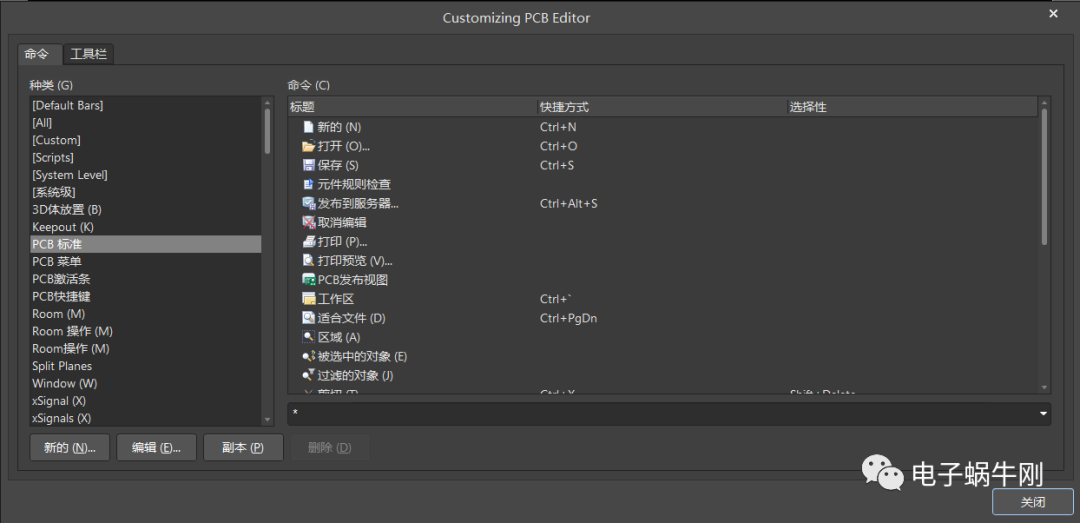Select the PCB快捷键 category
The width and height of the screenshot is (1080, 523).
145,296
